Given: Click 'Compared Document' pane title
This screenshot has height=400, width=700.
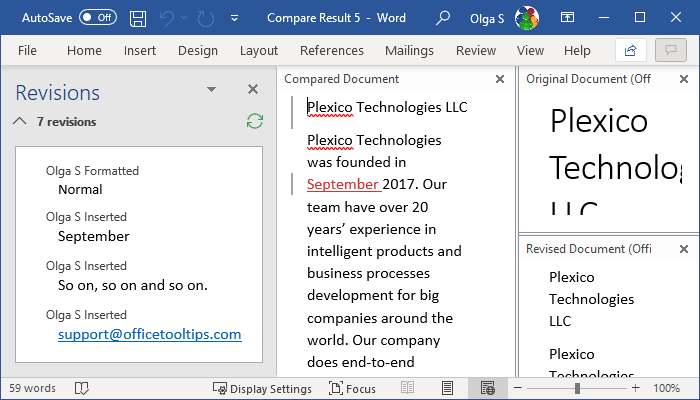Looking at the screenshot, I should pyautogui.click(x=342, y=79).
